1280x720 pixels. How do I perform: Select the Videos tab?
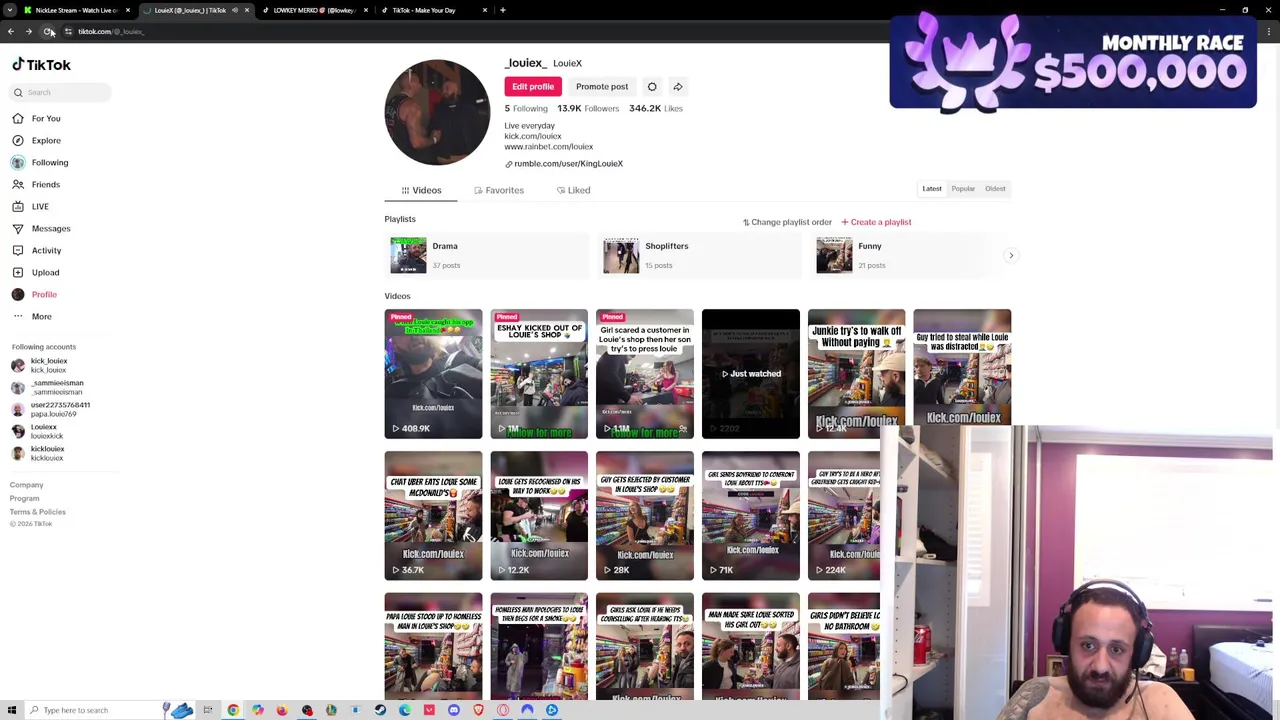click(421, 190)
